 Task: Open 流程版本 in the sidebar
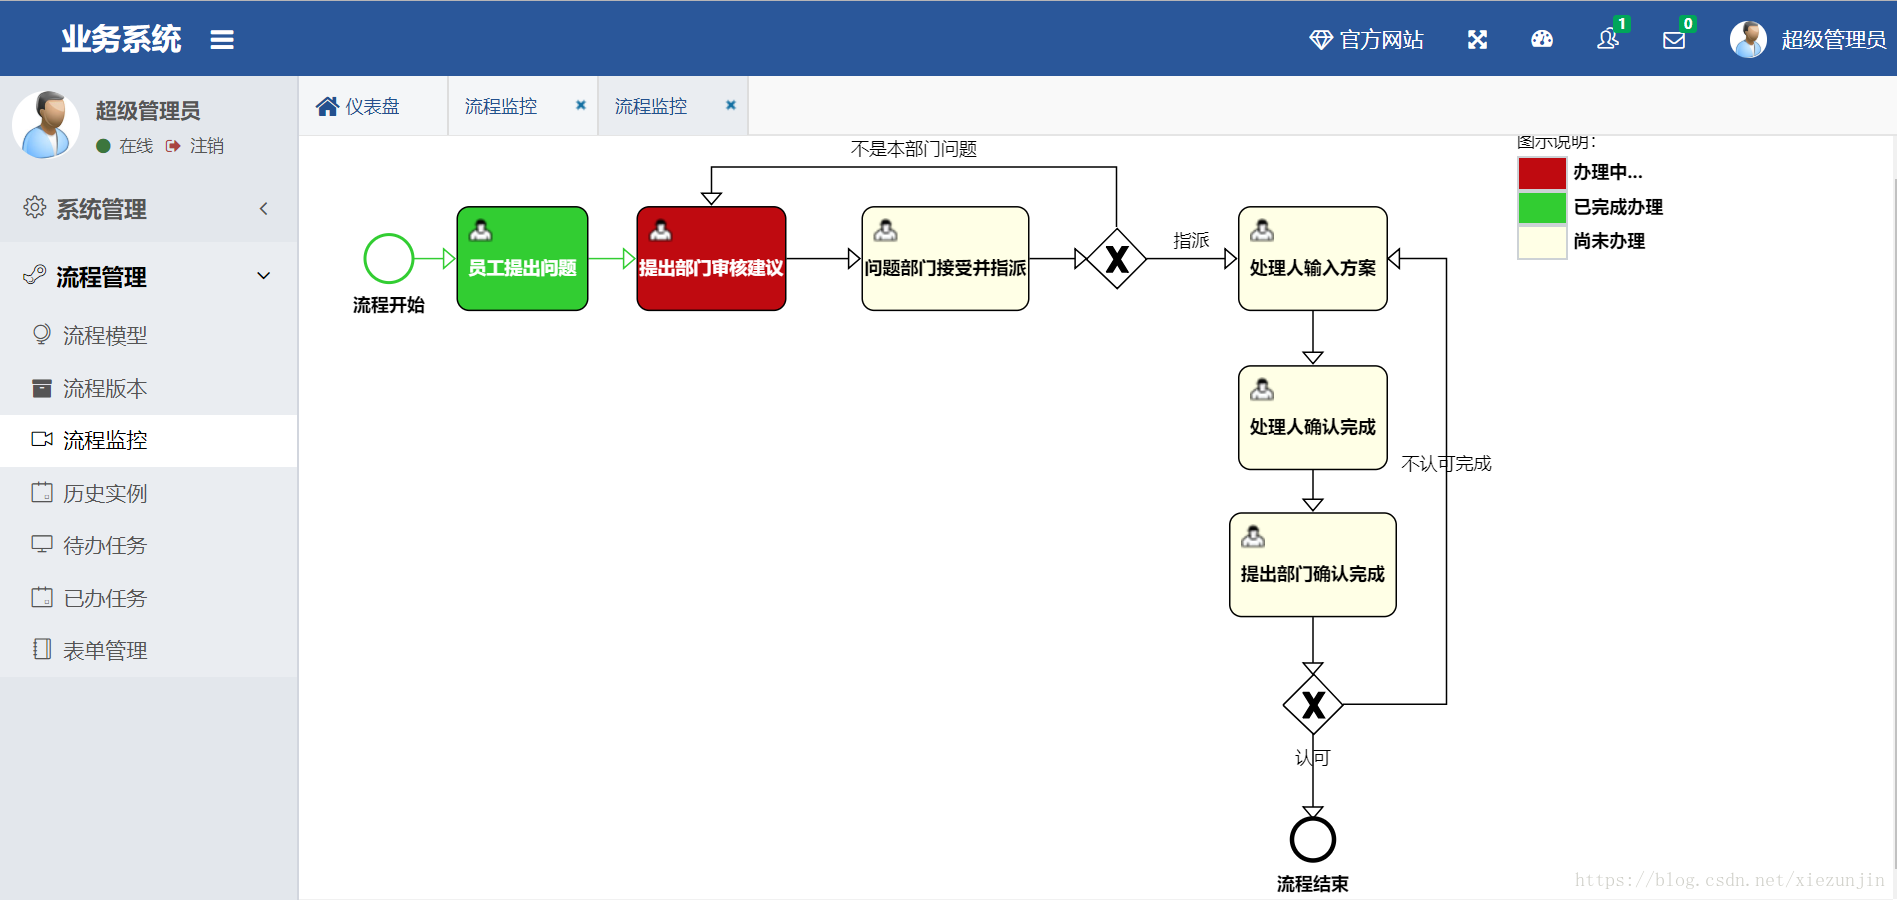coord(105,388)
